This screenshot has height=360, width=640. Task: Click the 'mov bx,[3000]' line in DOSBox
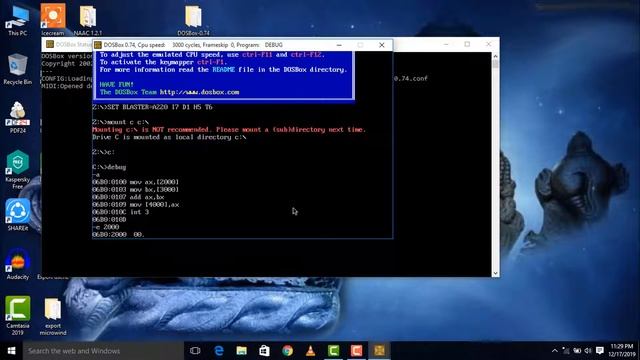(x=136, y=189)
